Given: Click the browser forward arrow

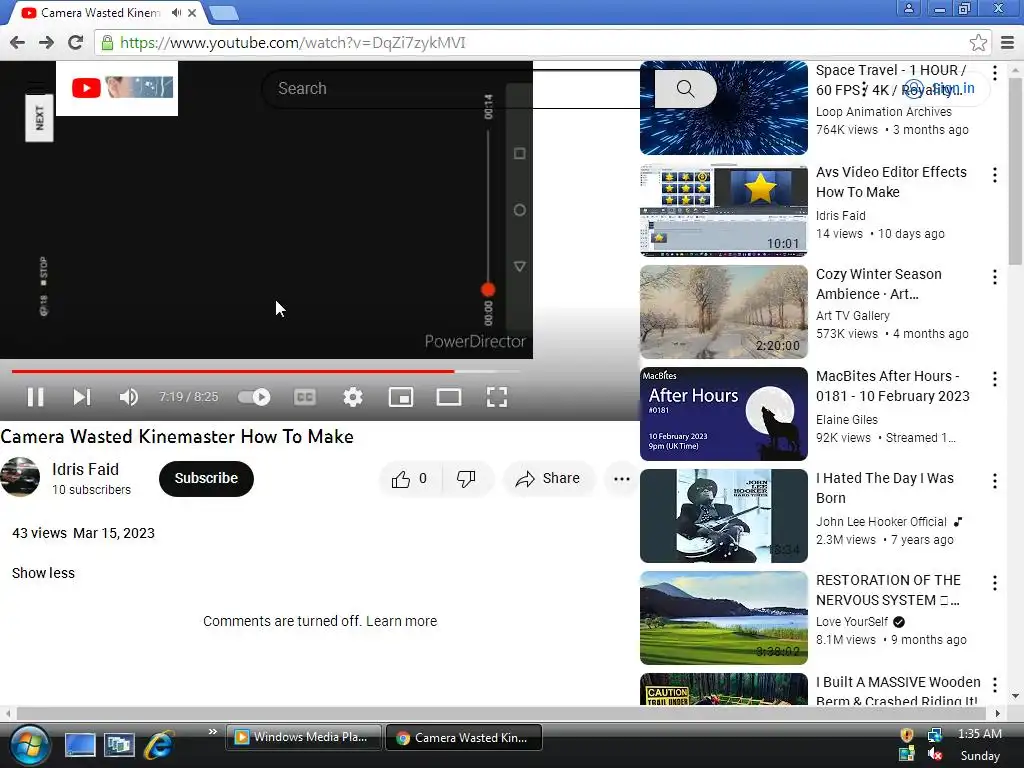Looking at the screenshot, I should tap(46, 42).
